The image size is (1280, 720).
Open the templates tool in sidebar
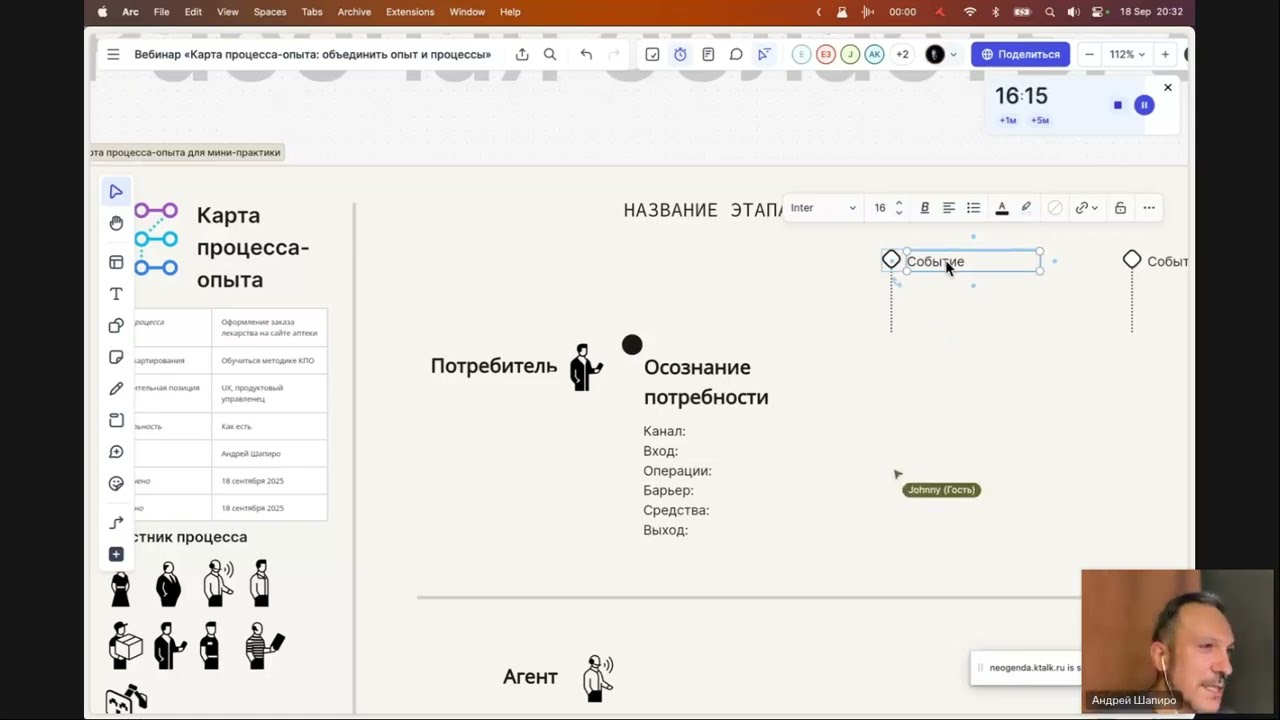pyautogui.click(x=116, y=262)
